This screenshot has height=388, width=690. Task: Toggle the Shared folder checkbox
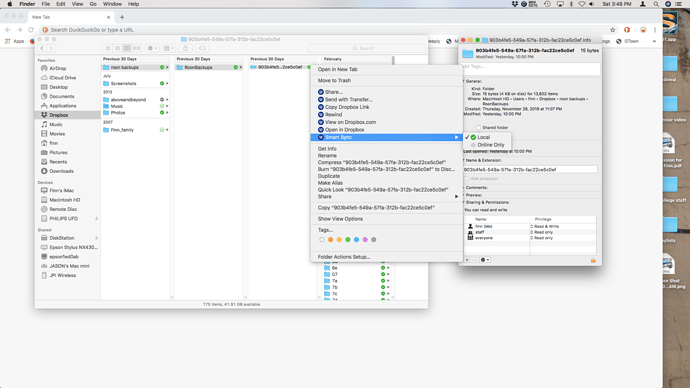[478, 128]
